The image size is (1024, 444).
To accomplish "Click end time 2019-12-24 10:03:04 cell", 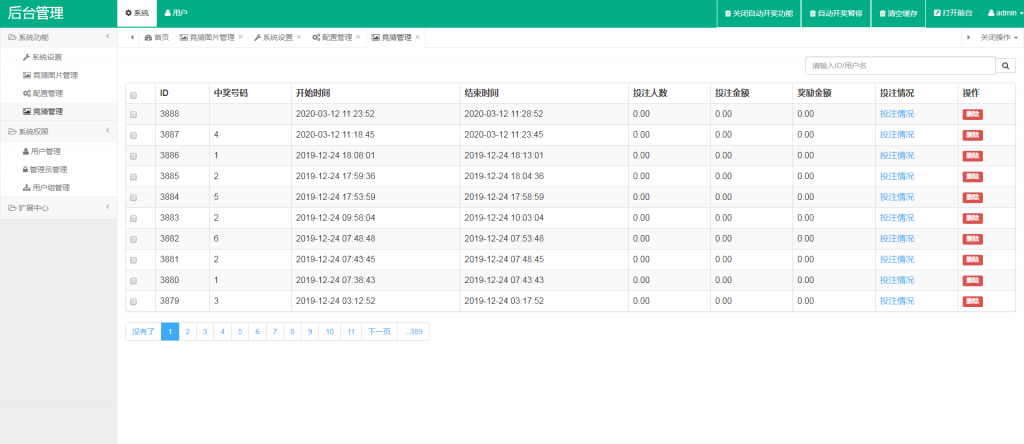I will pyautogui.click(x=544, y=217).
